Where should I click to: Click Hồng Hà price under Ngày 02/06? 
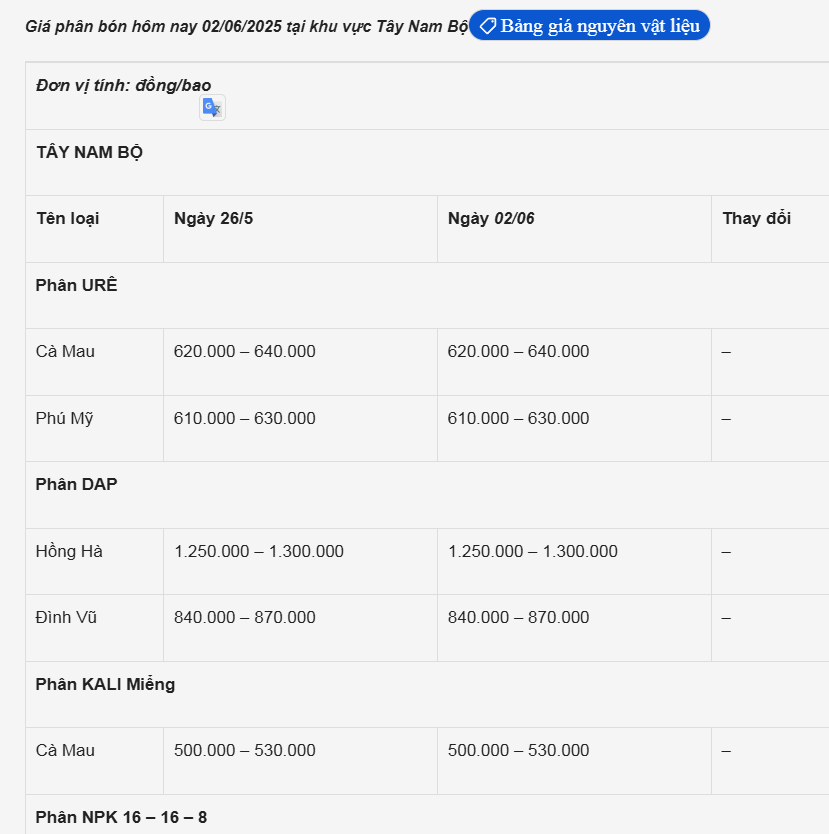click(533, 551)
